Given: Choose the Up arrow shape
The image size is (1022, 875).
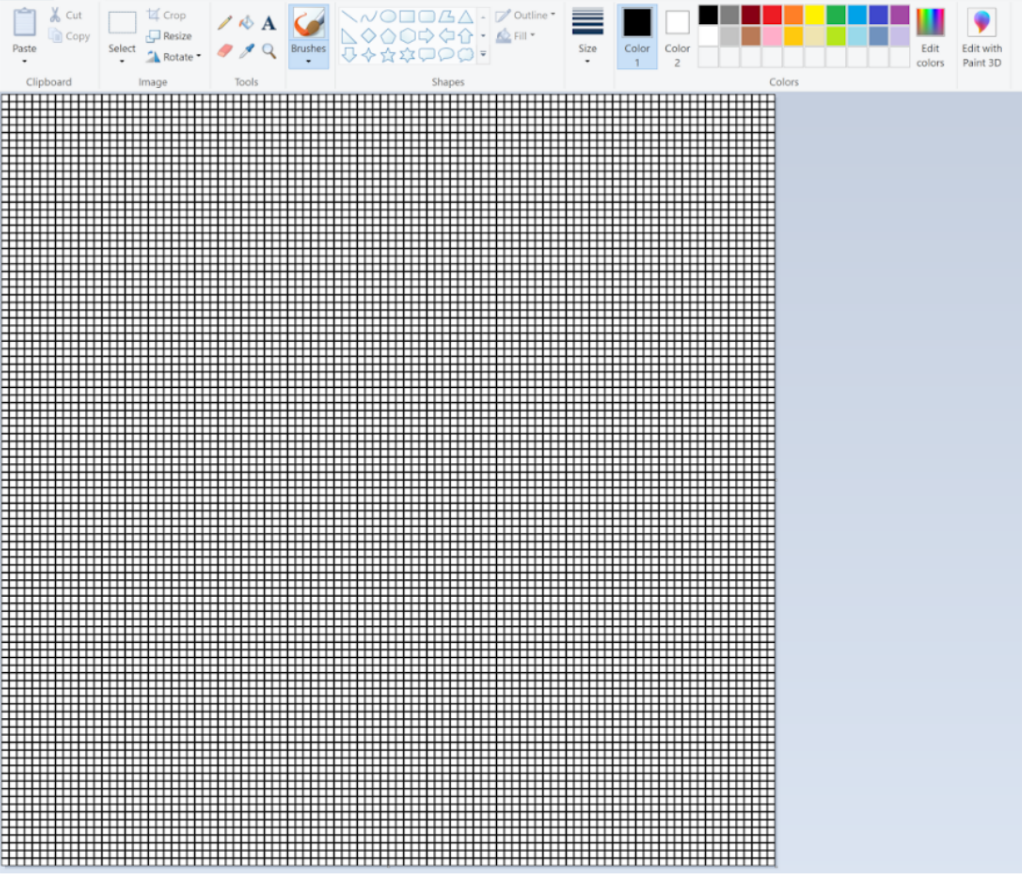Looking at the screenshot, I should point(465,36).
